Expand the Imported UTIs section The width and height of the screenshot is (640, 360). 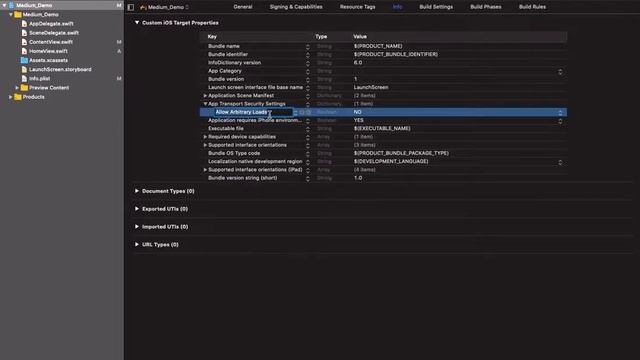coord(137,227)
